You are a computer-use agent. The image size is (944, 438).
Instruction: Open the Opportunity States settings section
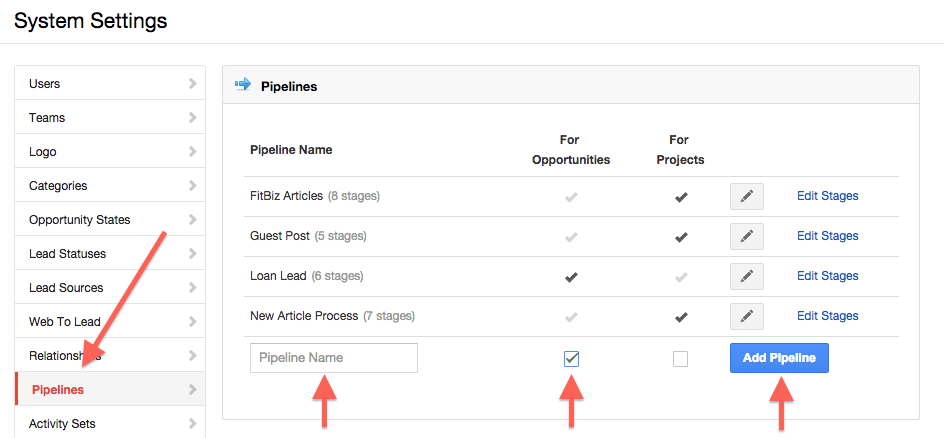click(x=80, y=220)
